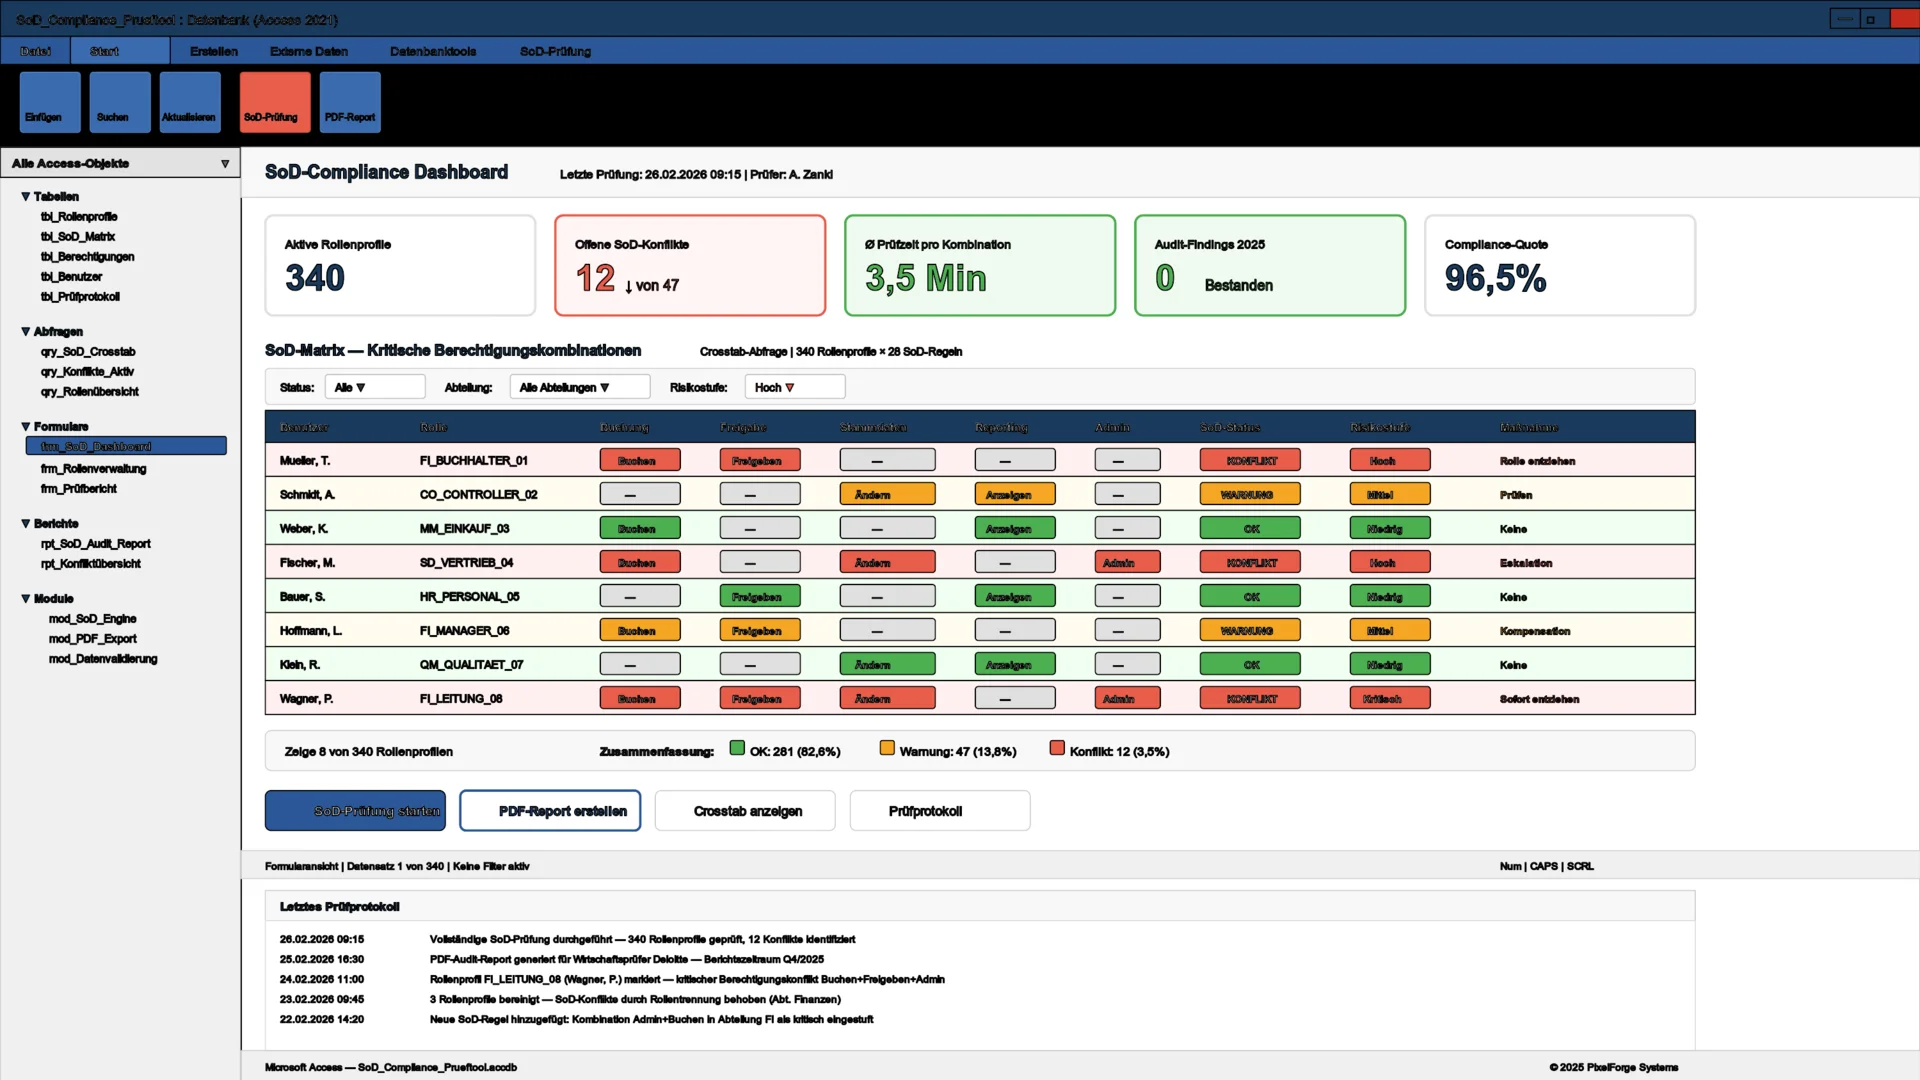Open the Status filter dropdown
The height and width of the screenshot is (1080, 1920).
click(375, 386)
